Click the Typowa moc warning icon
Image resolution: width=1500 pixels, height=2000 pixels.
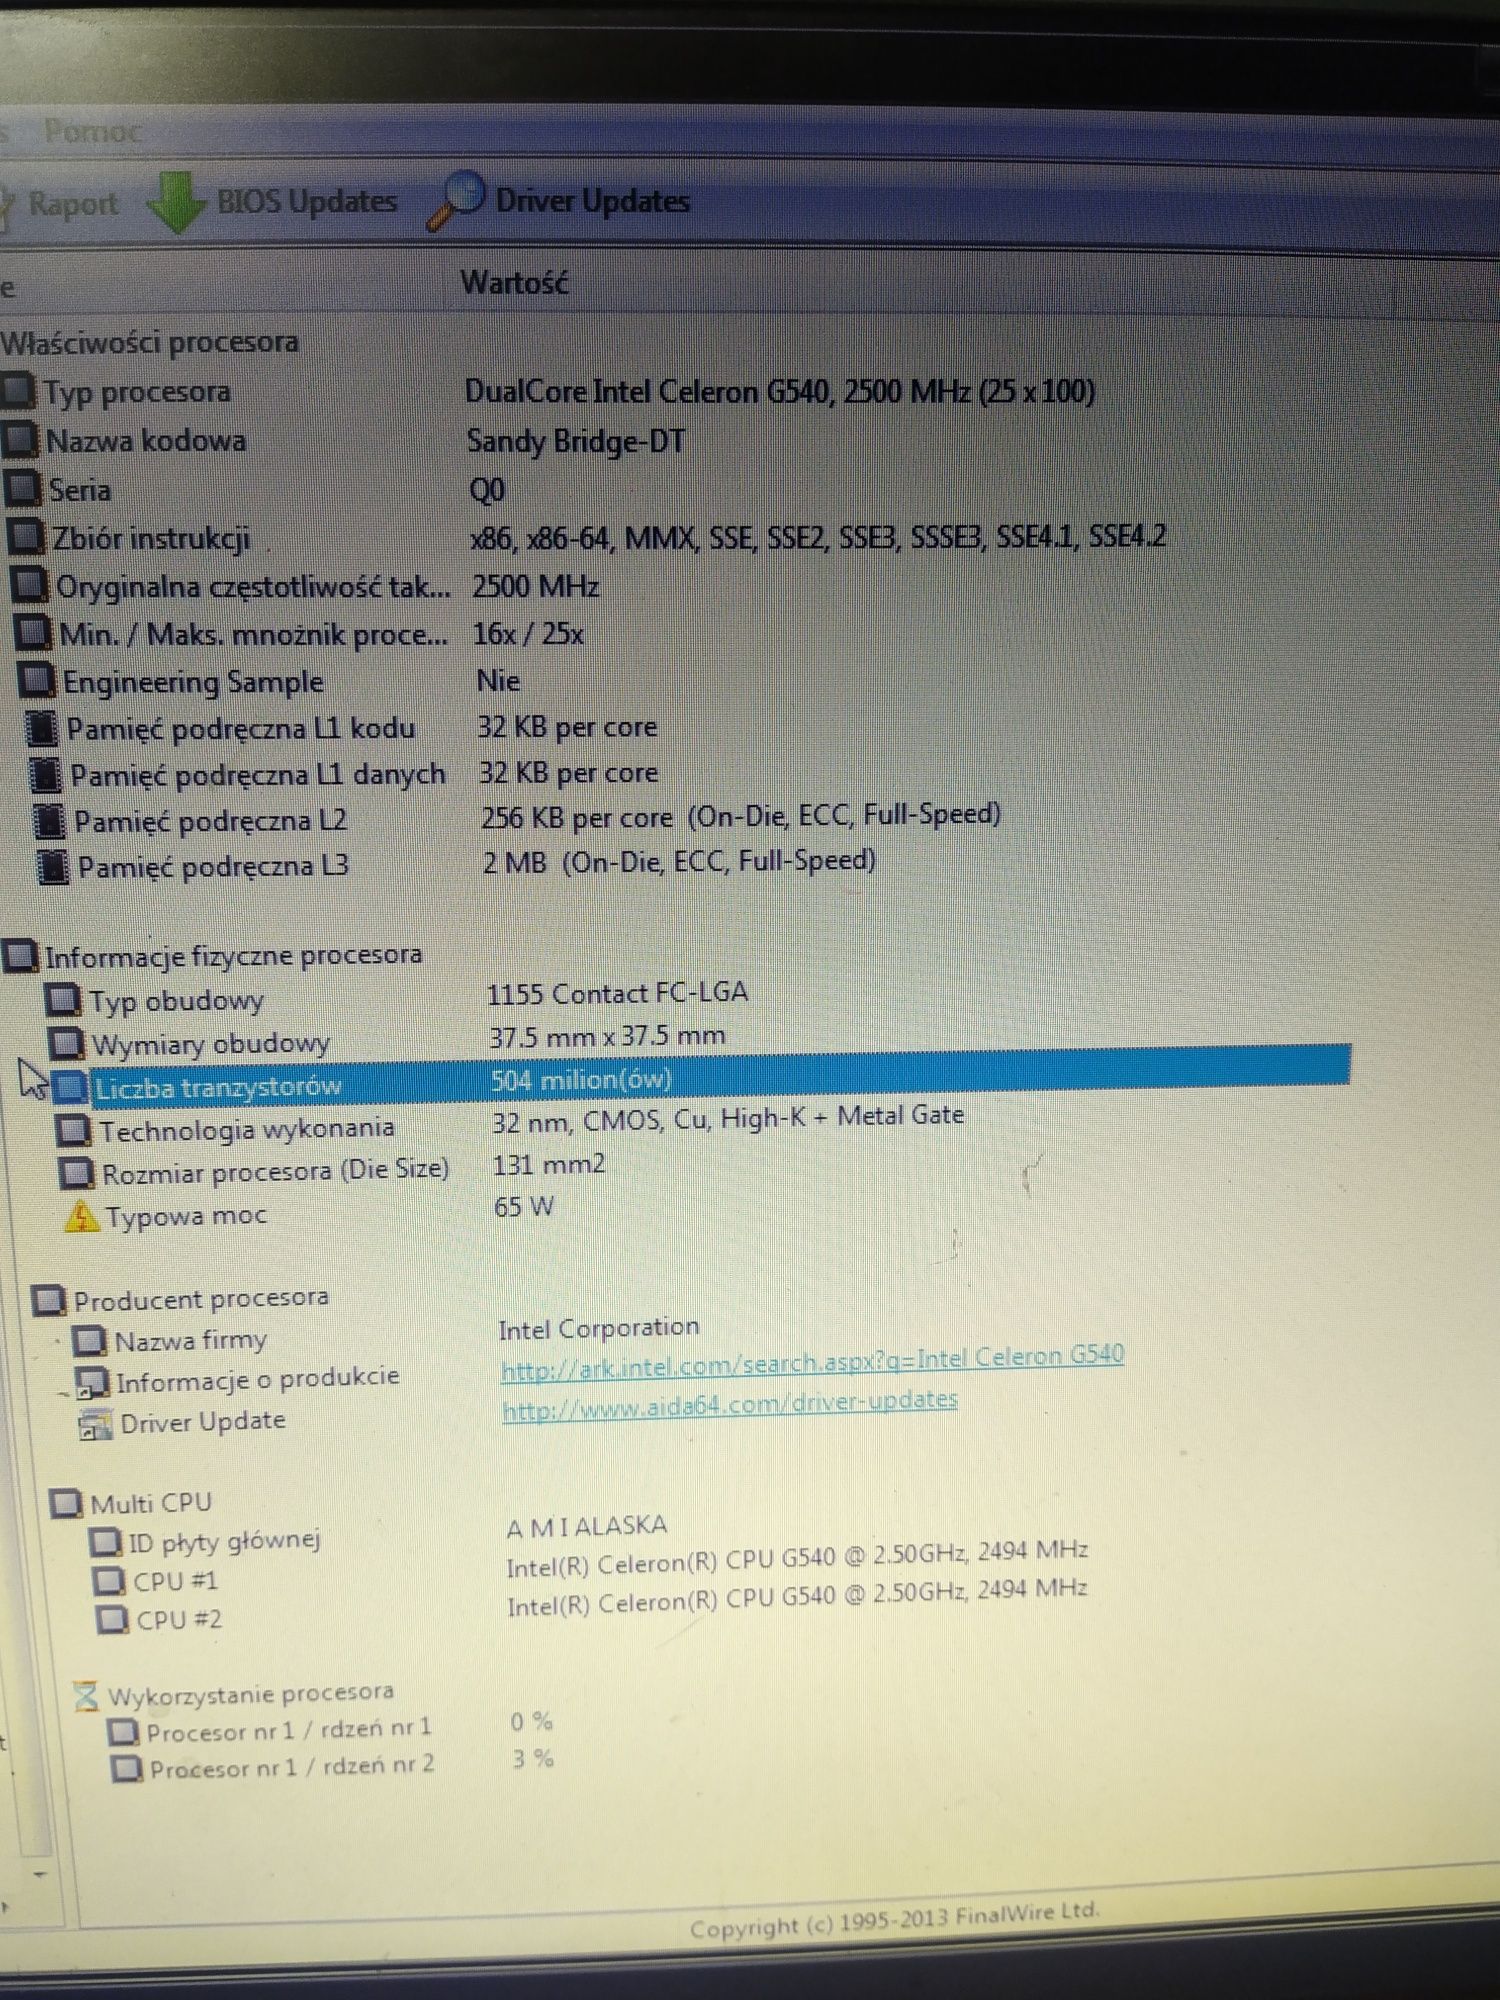(81, 1217)
